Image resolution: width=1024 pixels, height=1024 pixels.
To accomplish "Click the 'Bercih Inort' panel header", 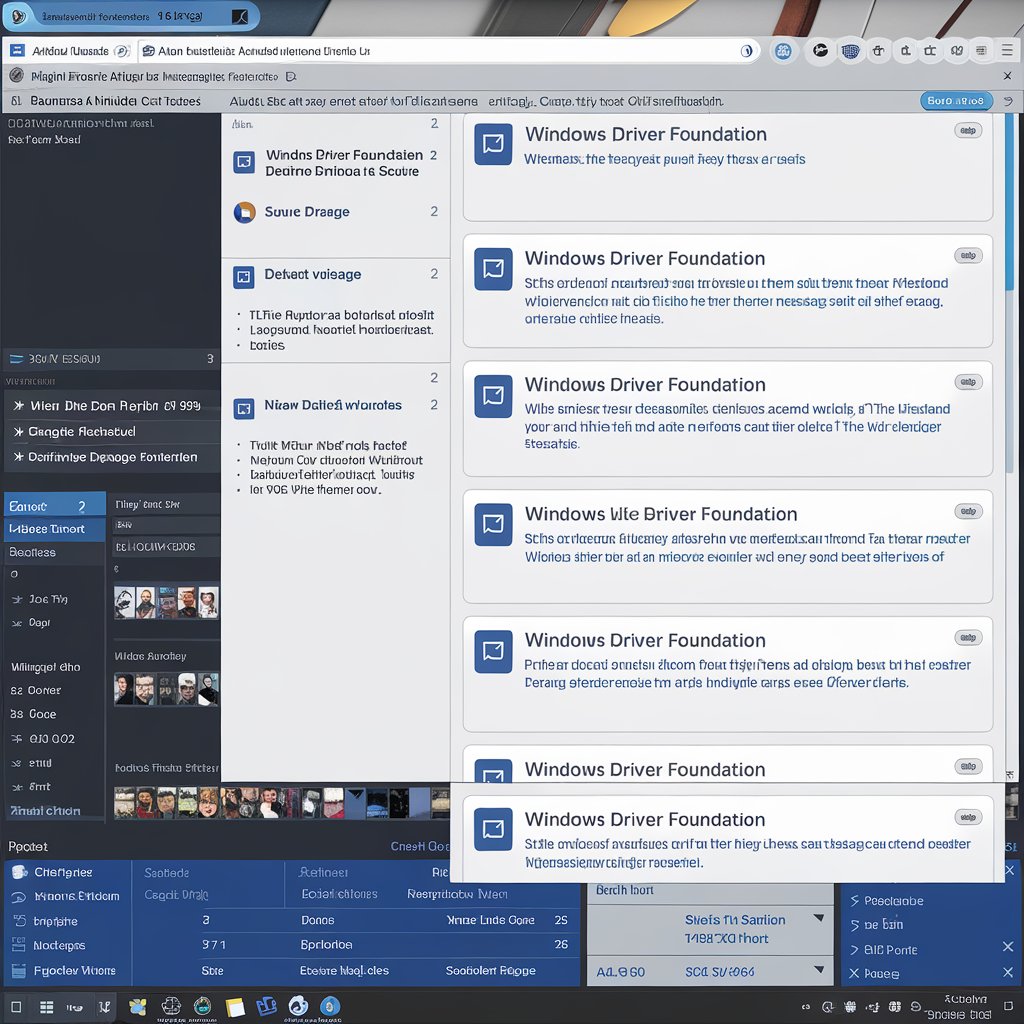I will (624, 889).
